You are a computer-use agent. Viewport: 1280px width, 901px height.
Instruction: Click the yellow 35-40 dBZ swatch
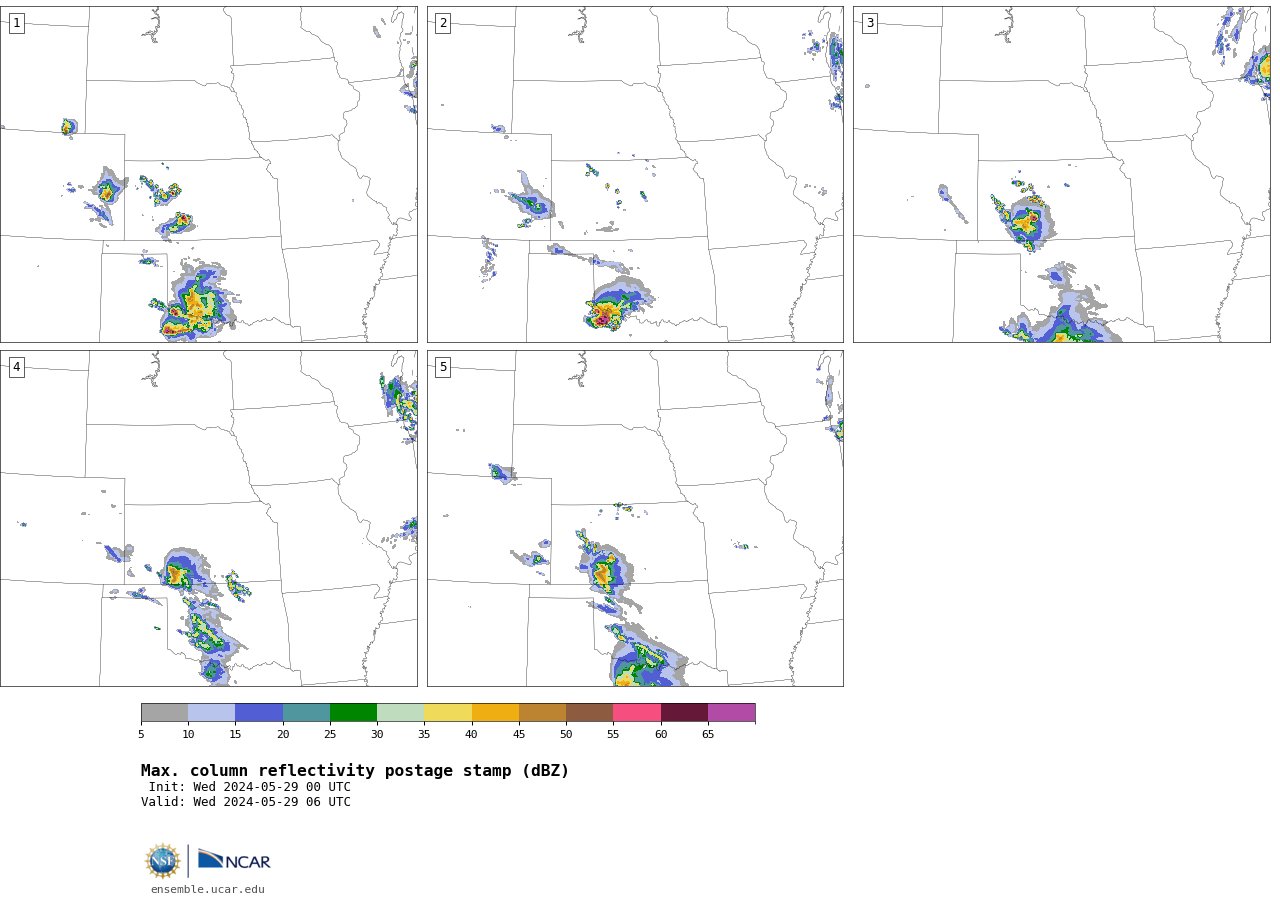pyautogui.click(x=448, y=713)
